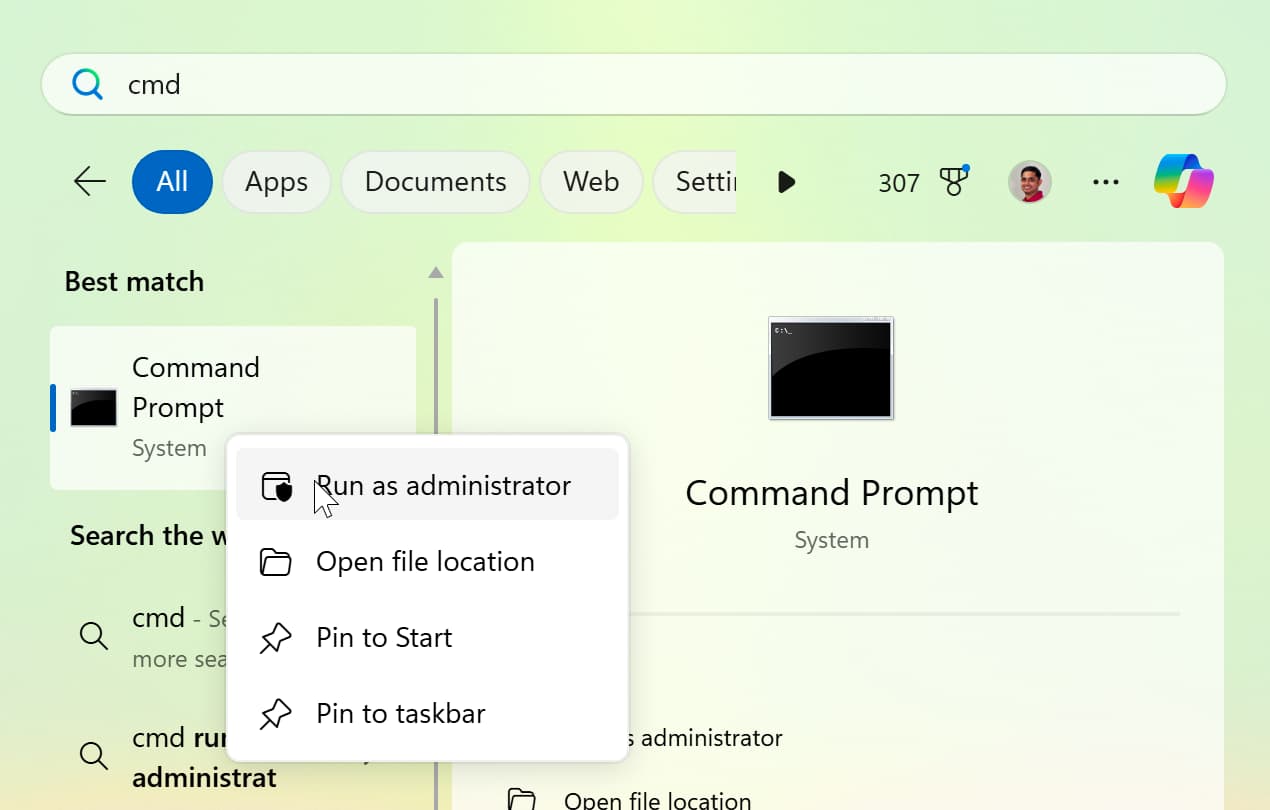Click inside the cmd search text field

[x=600, y=84]
